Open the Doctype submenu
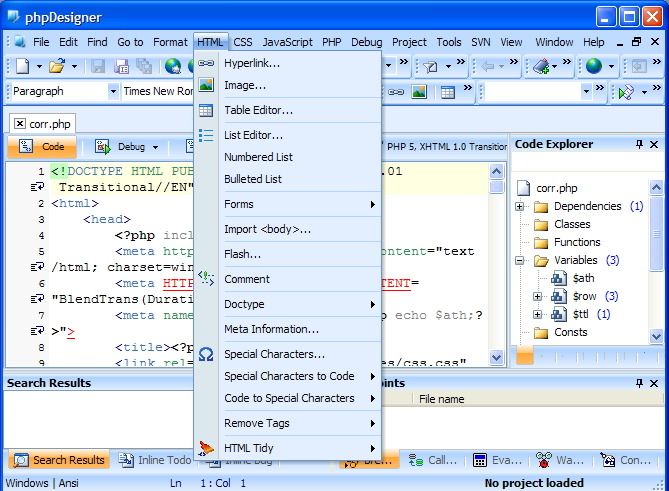The width and height of the screenshot is (669, 491). tap(288, 304)
